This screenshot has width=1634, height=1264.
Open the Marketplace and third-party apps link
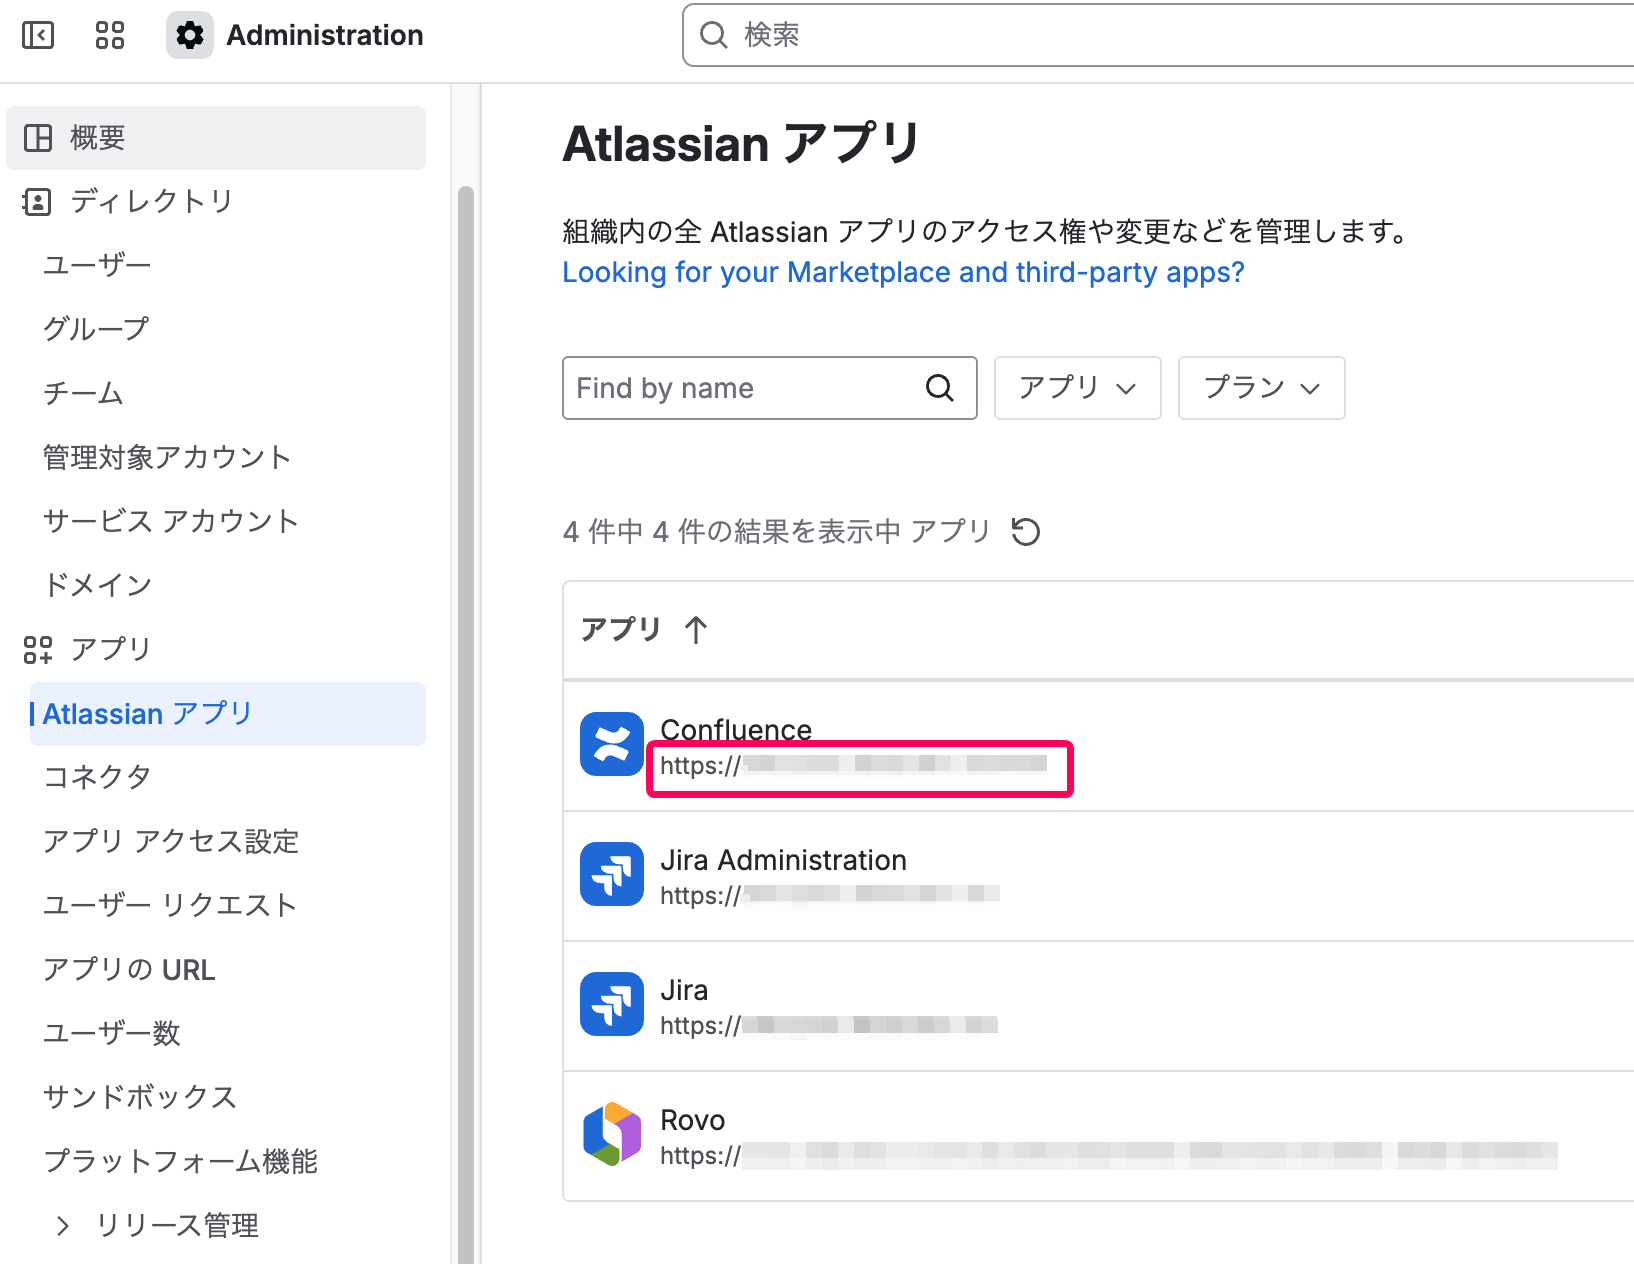coord(904,273)
